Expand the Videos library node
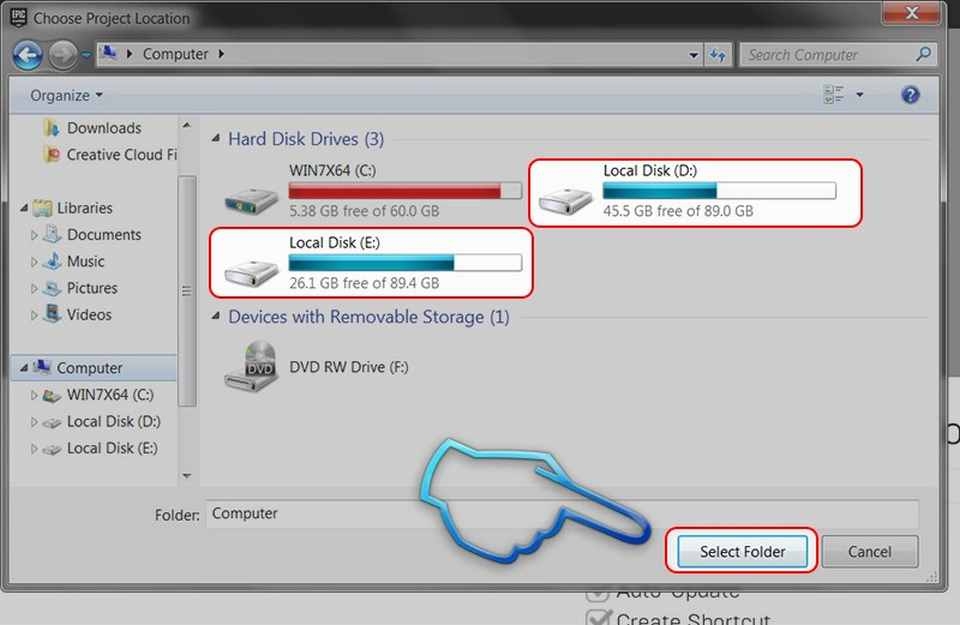 [x=34, y=315]
